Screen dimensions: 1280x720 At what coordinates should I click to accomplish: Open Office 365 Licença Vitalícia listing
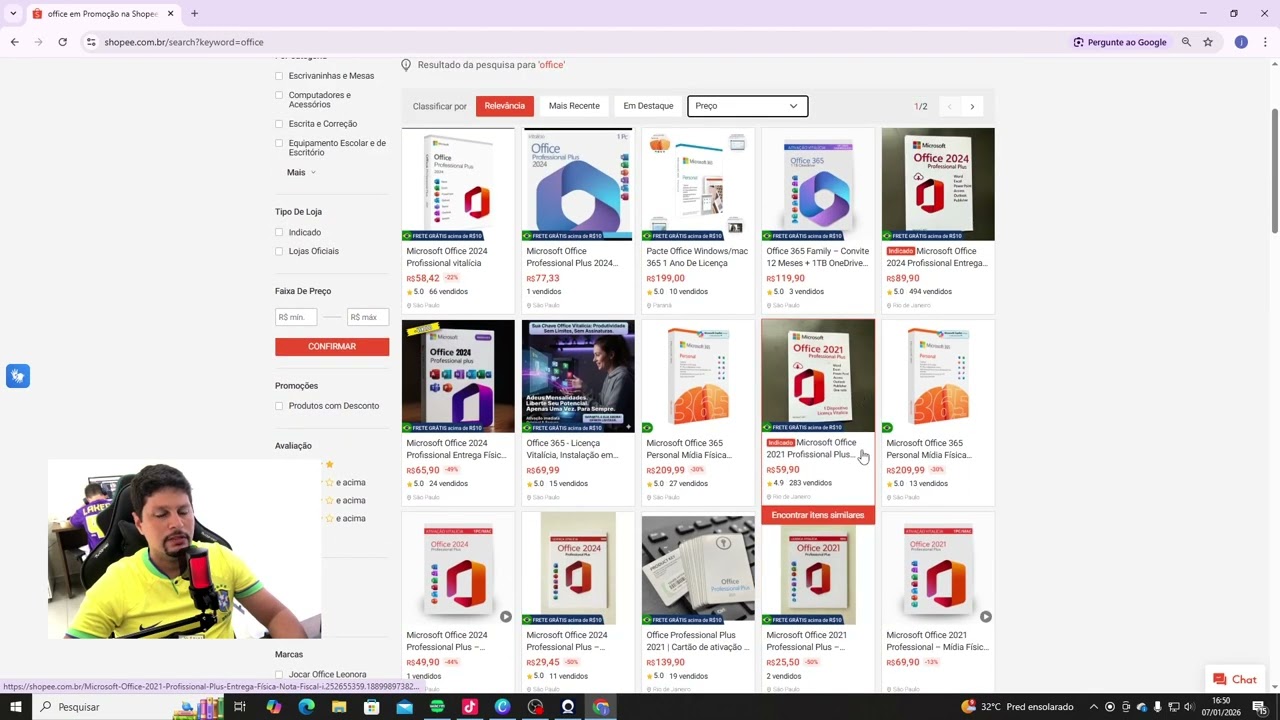(578, 412)
